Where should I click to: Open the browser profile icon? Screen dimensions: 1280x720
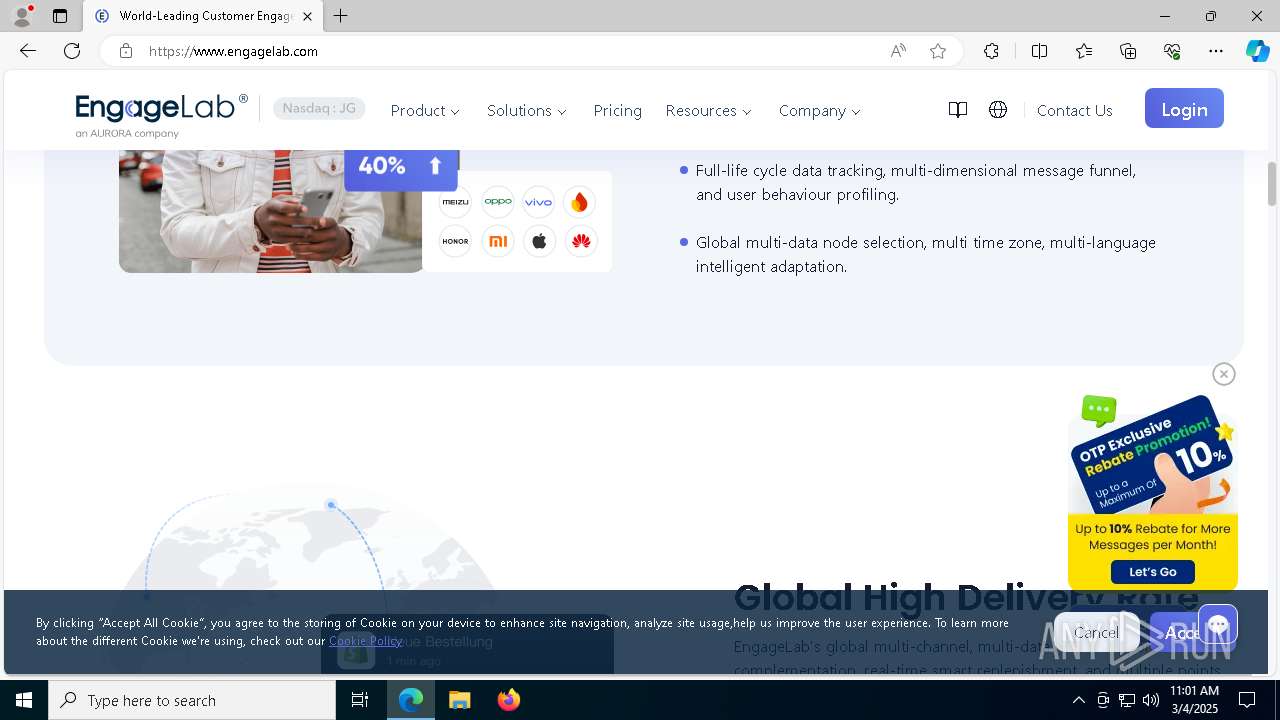tap(22, 16)
